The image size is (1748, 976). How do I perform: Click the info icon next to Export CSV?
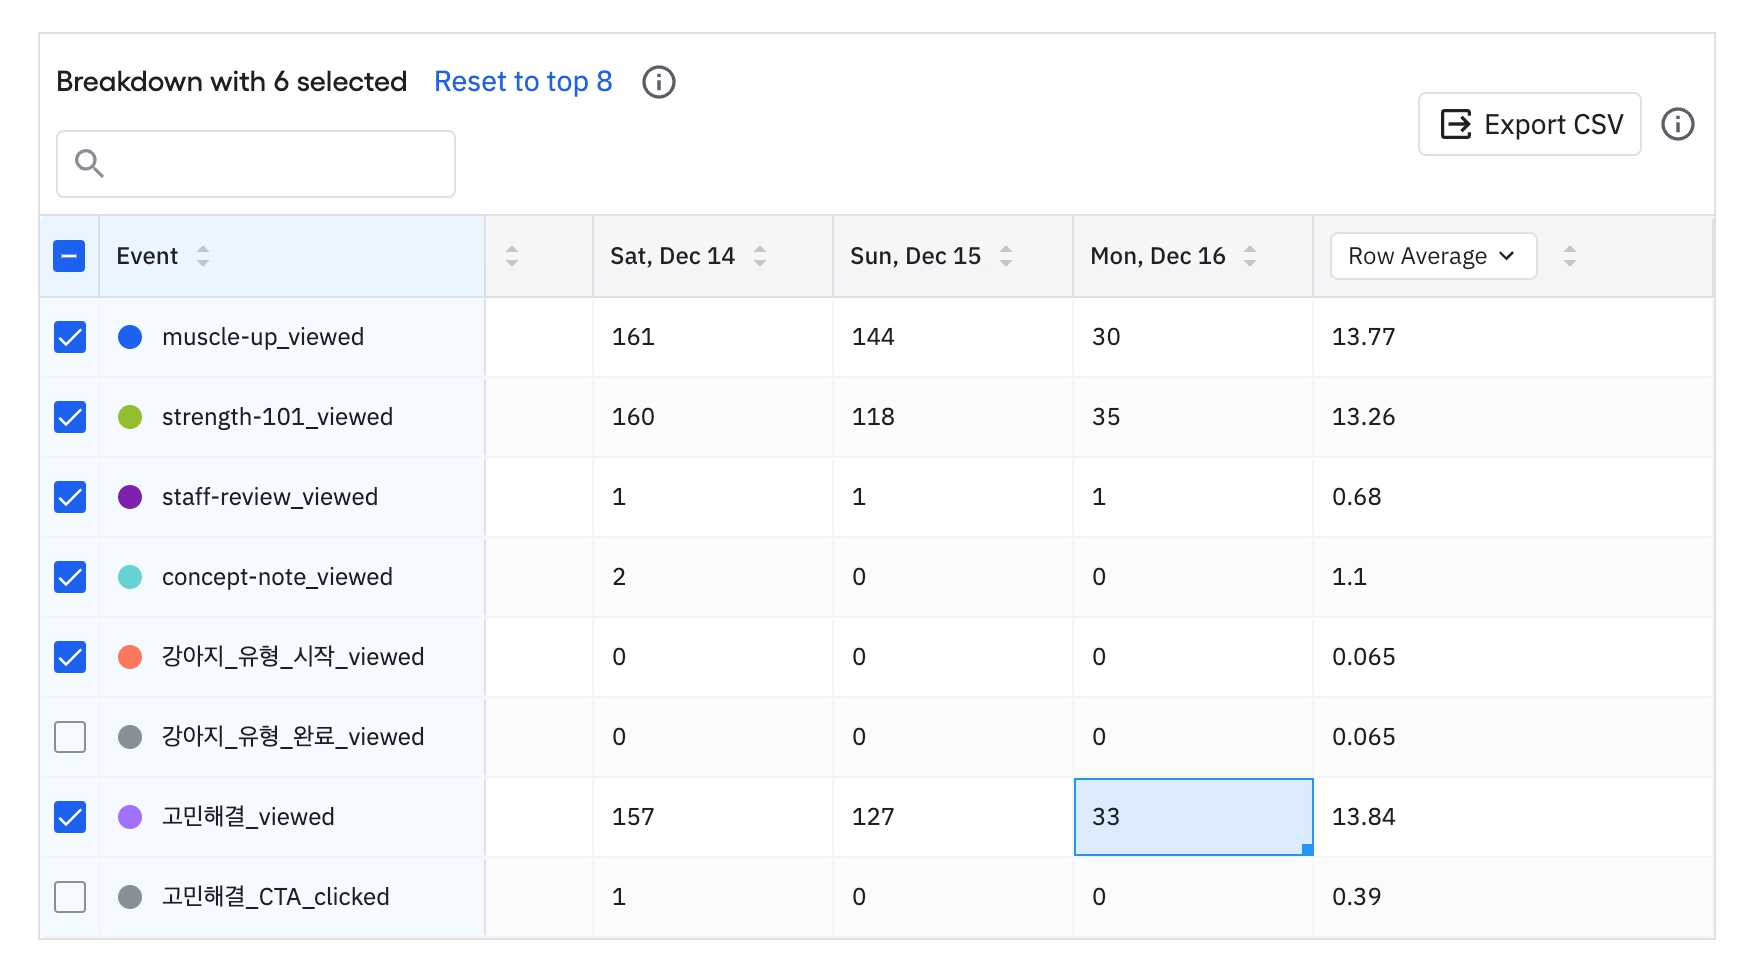tap(1677, 124)
